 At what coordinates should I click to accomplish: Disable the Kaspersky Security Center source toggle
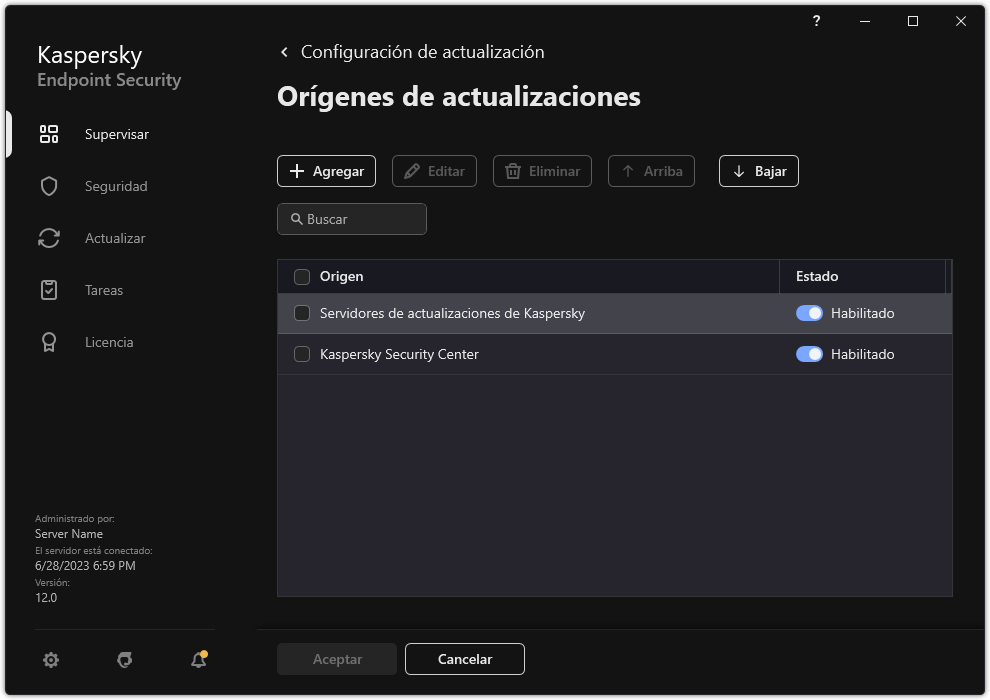(808, 354)
